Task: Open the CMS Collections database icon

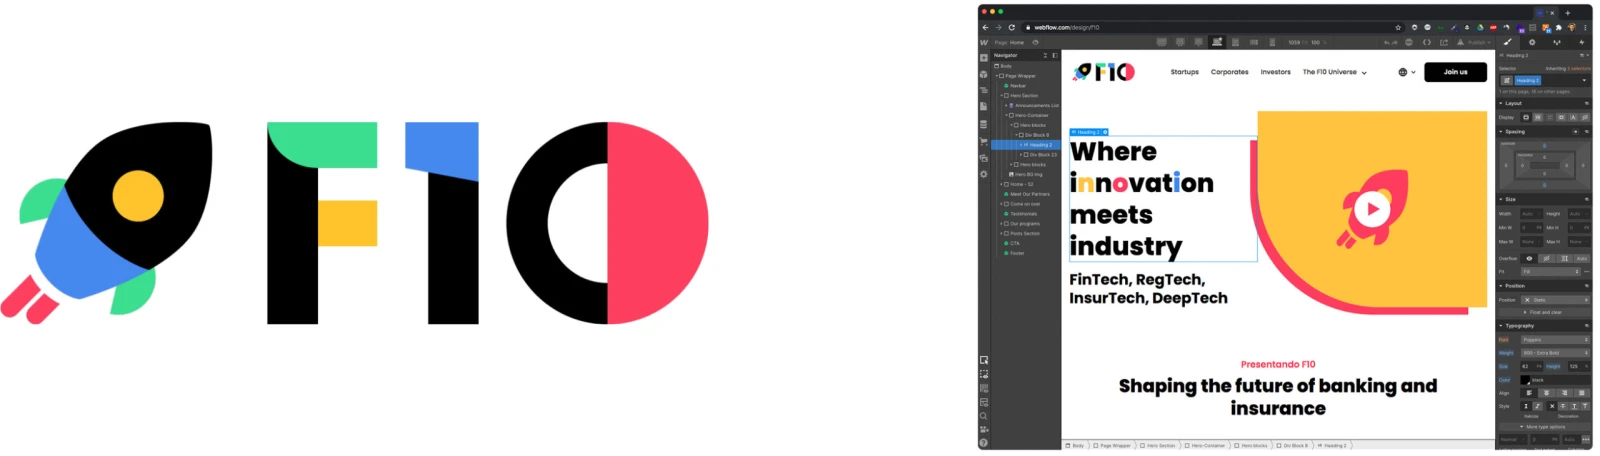Action: pos(984,124)
